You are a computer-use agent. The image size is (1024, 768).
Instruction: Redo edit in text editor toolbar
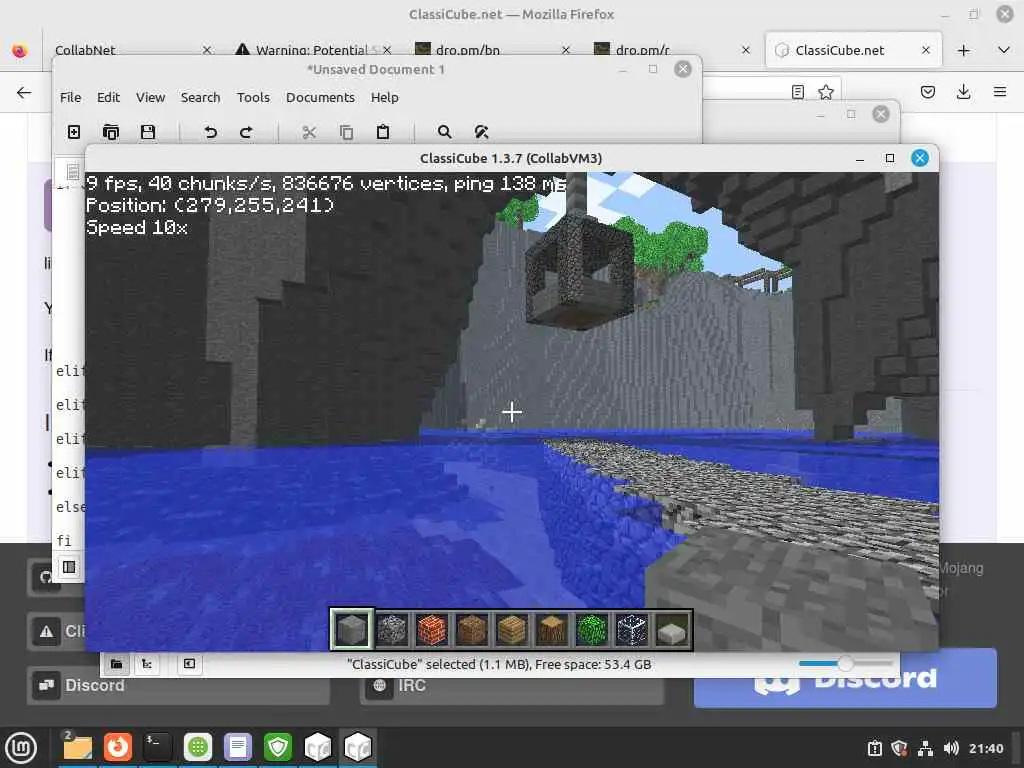(x=246, y=132)
